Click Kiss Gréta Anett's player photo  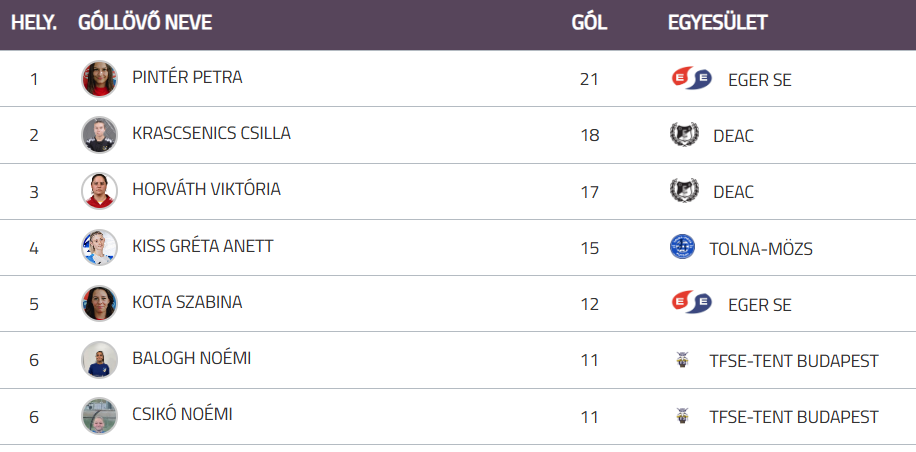pyautogui.click(x=100, y=247)
